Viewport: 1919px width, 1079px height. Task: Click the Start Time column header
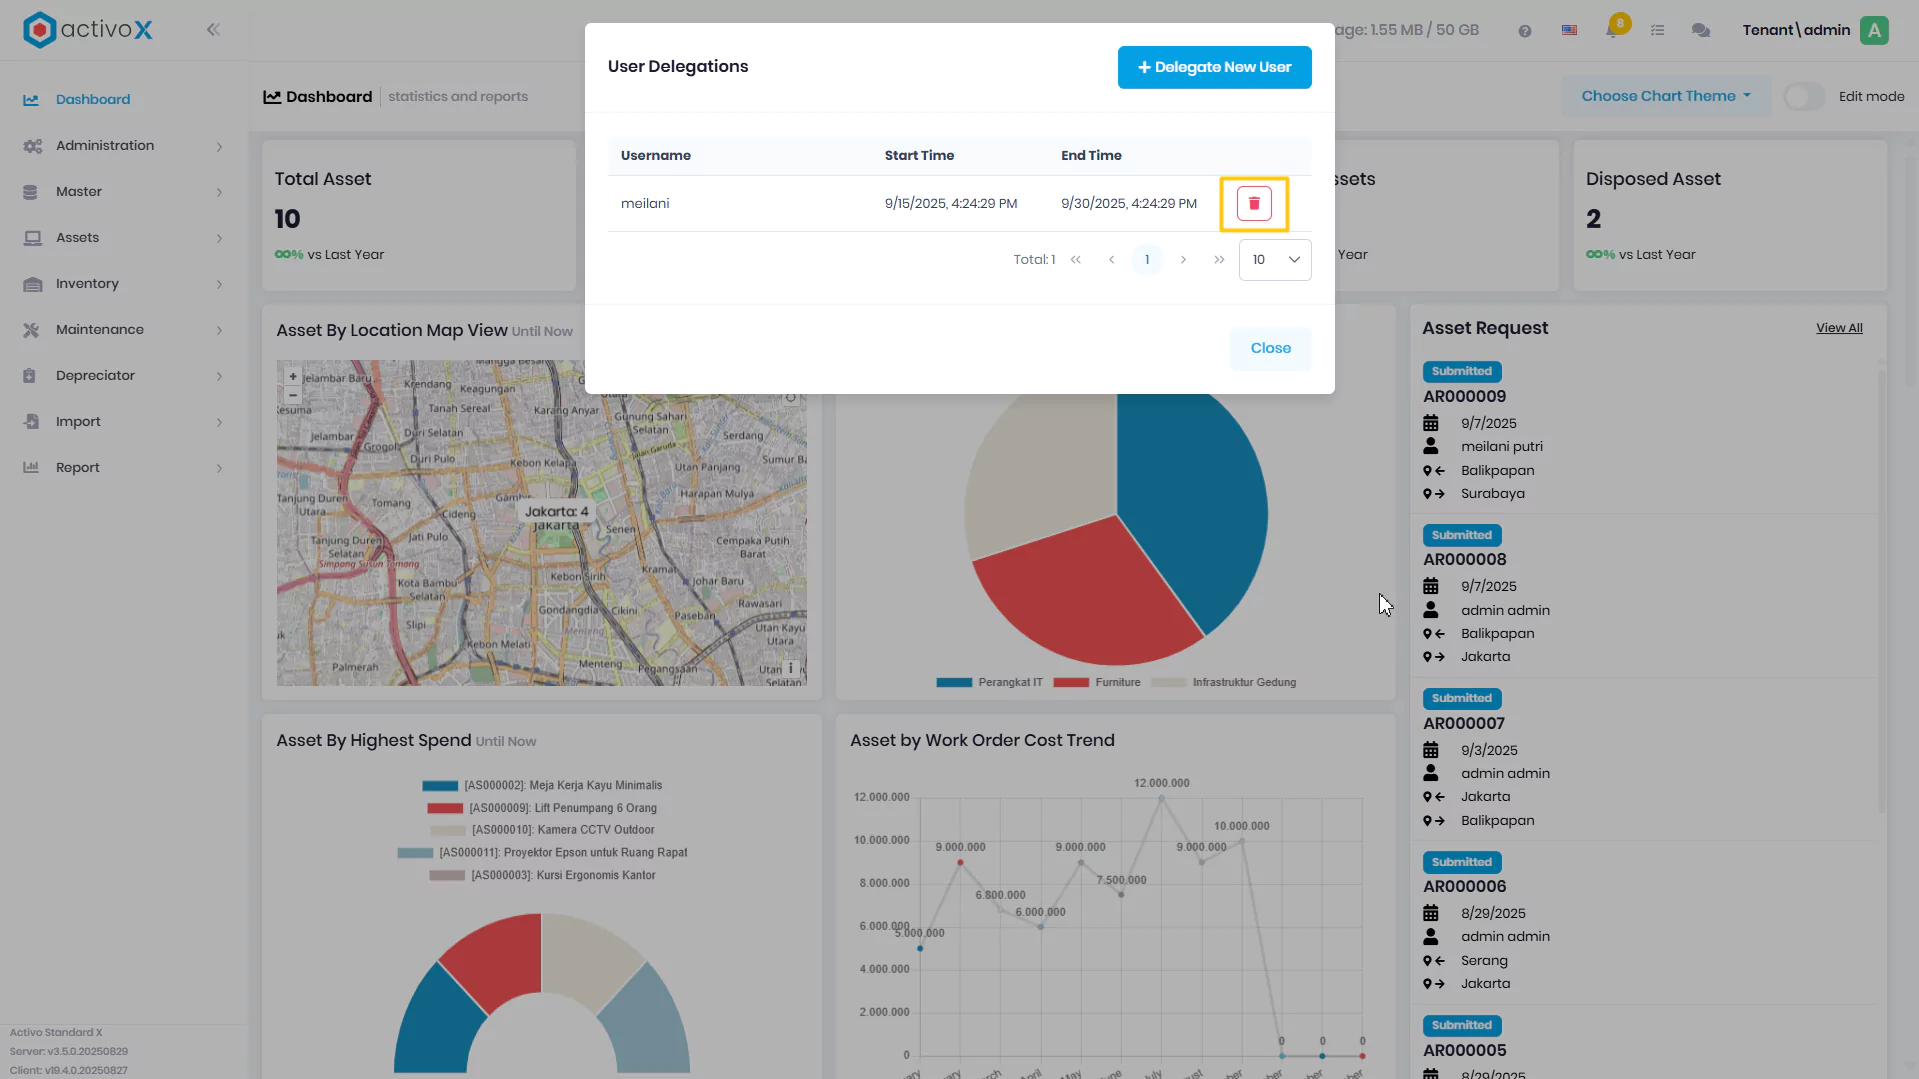point(919,155)
